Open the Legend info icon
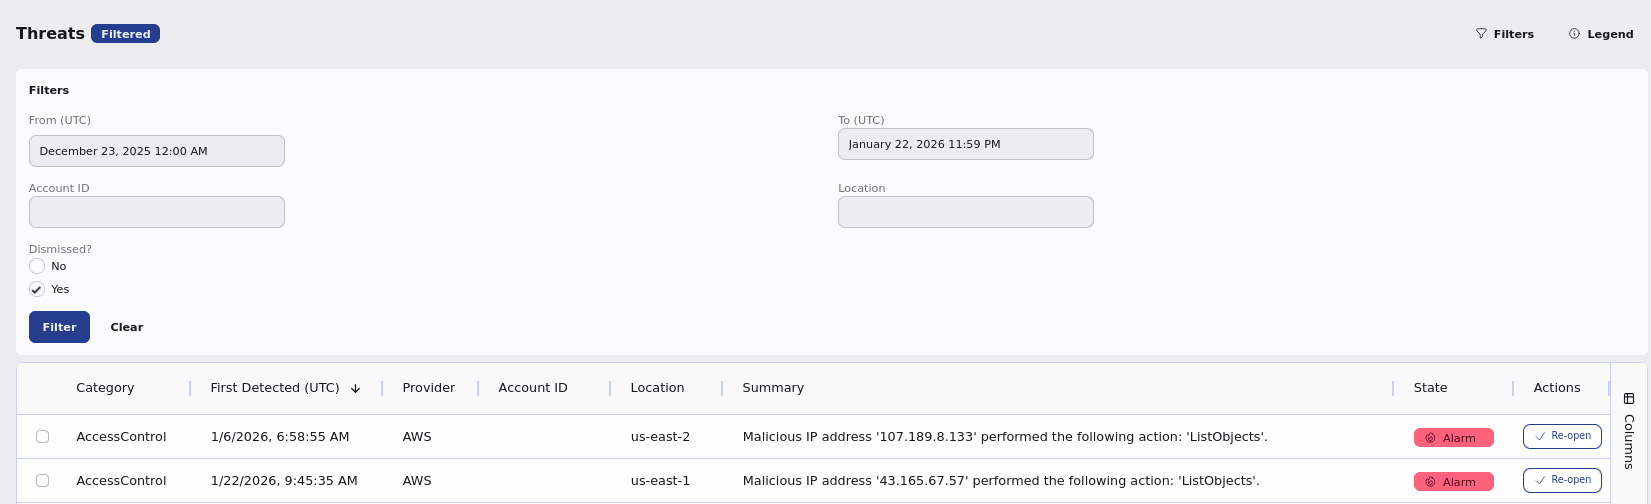This screenshot has width=1651, height=504. tap(1574, 34)
